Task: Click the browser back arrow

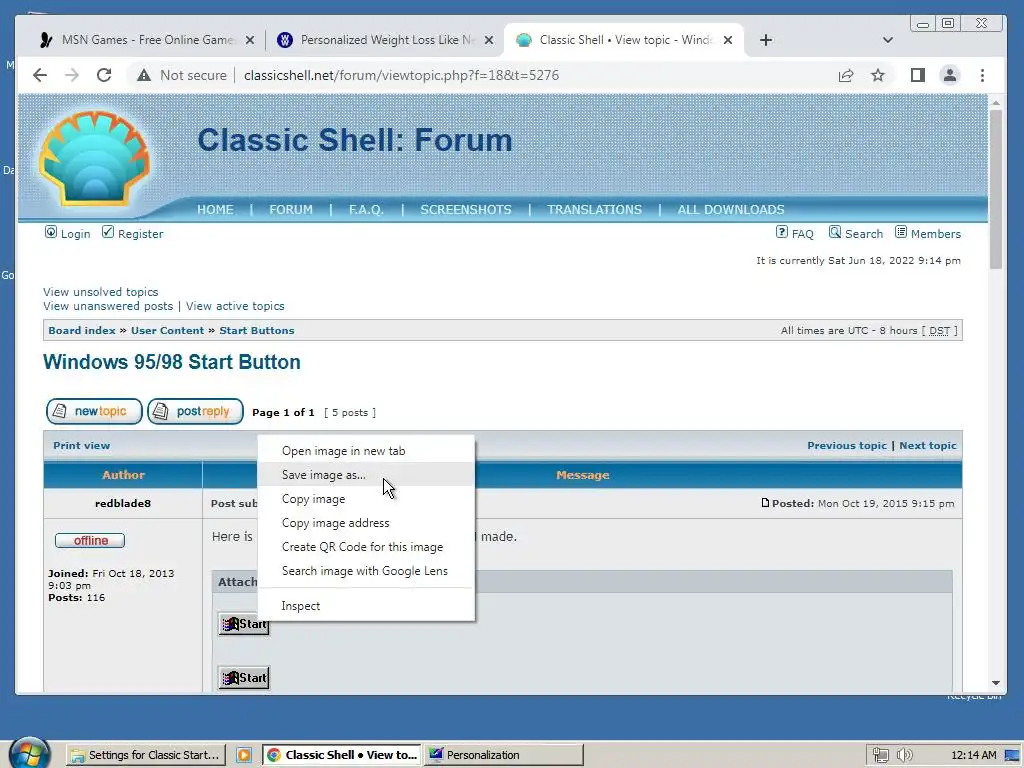Action: coord(40,75)
